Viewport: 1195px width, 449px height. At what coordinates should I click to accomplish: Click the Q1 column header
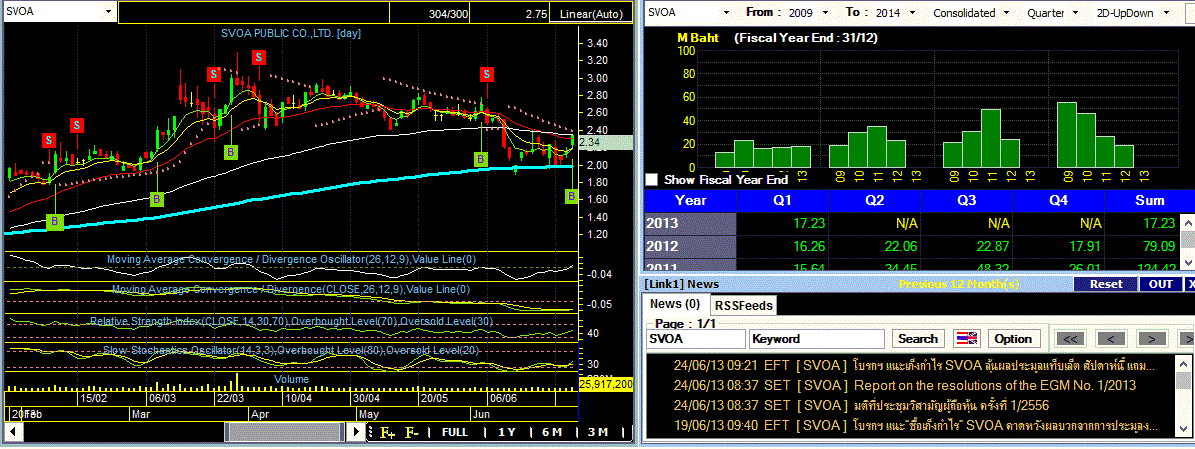783,200
